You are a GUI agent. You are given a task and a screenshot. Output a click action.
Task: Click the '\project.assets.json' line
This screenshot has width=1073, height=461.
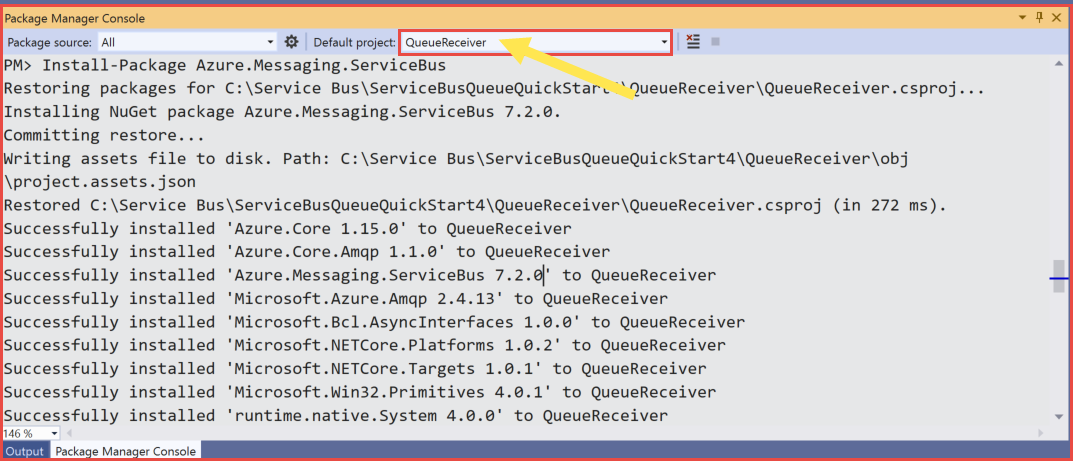pos(99,182)
